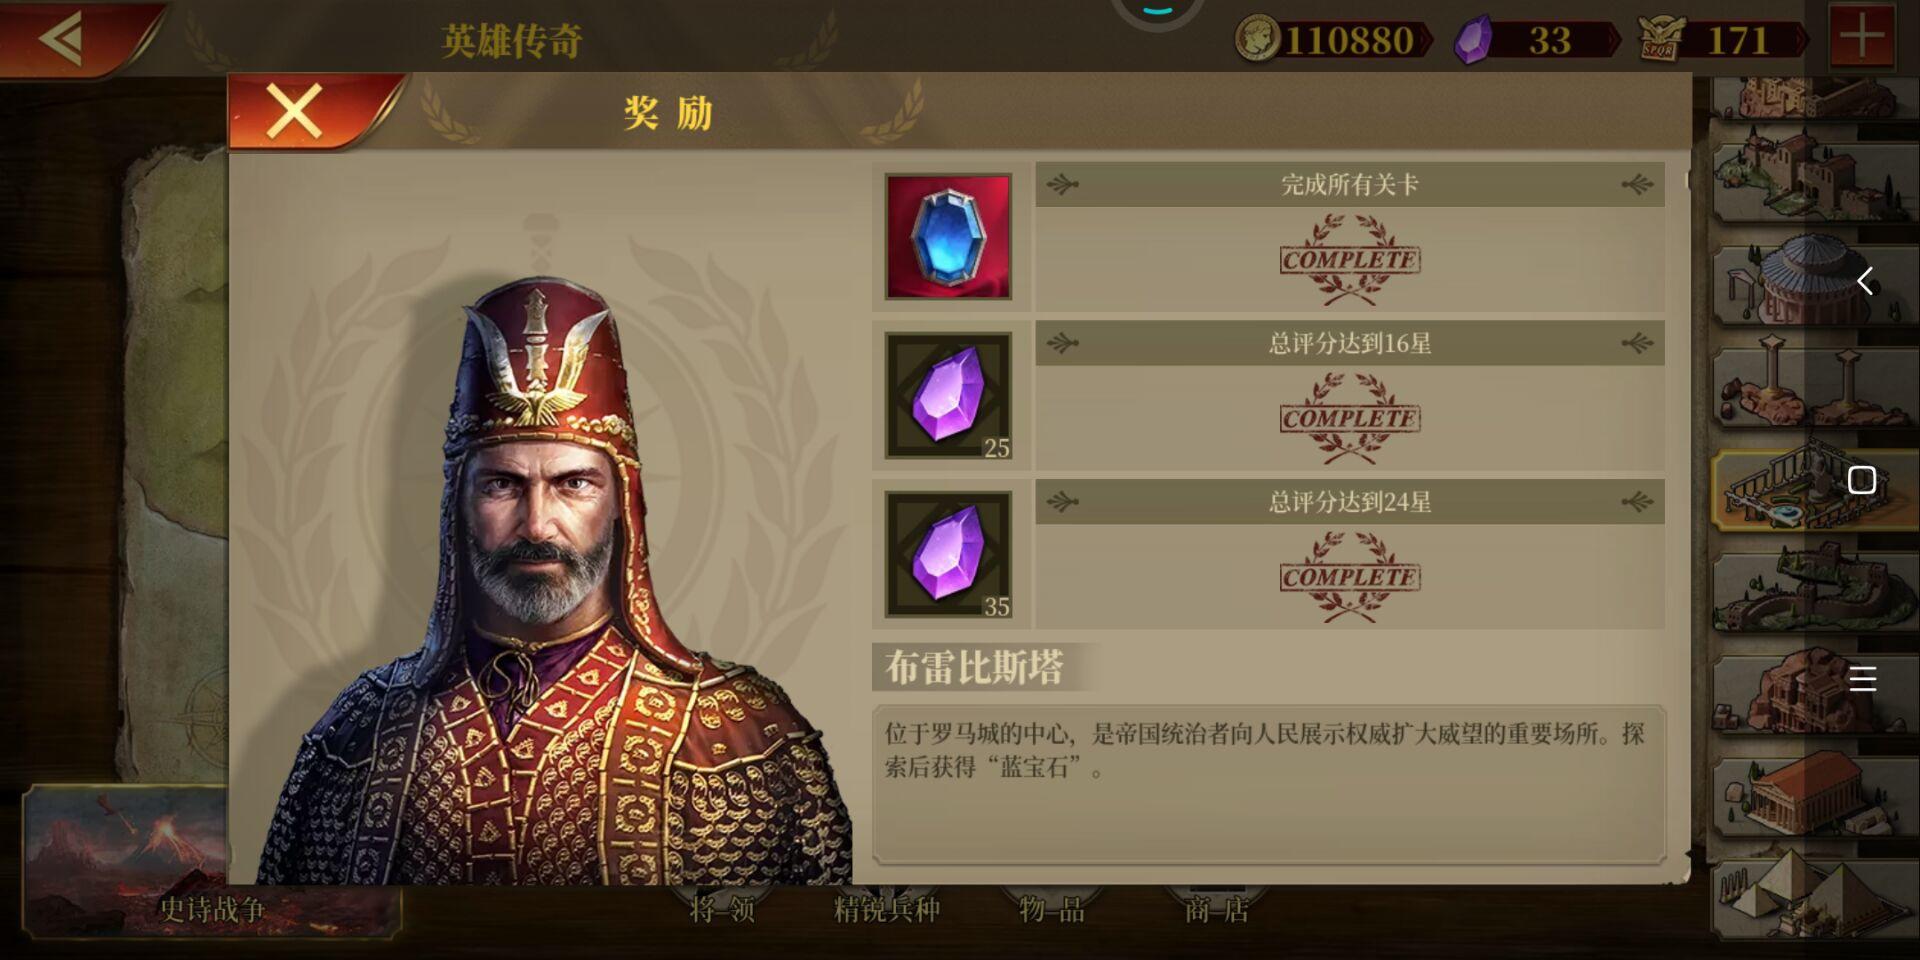Open the 物品 items tab

(x=1052, y=909)
